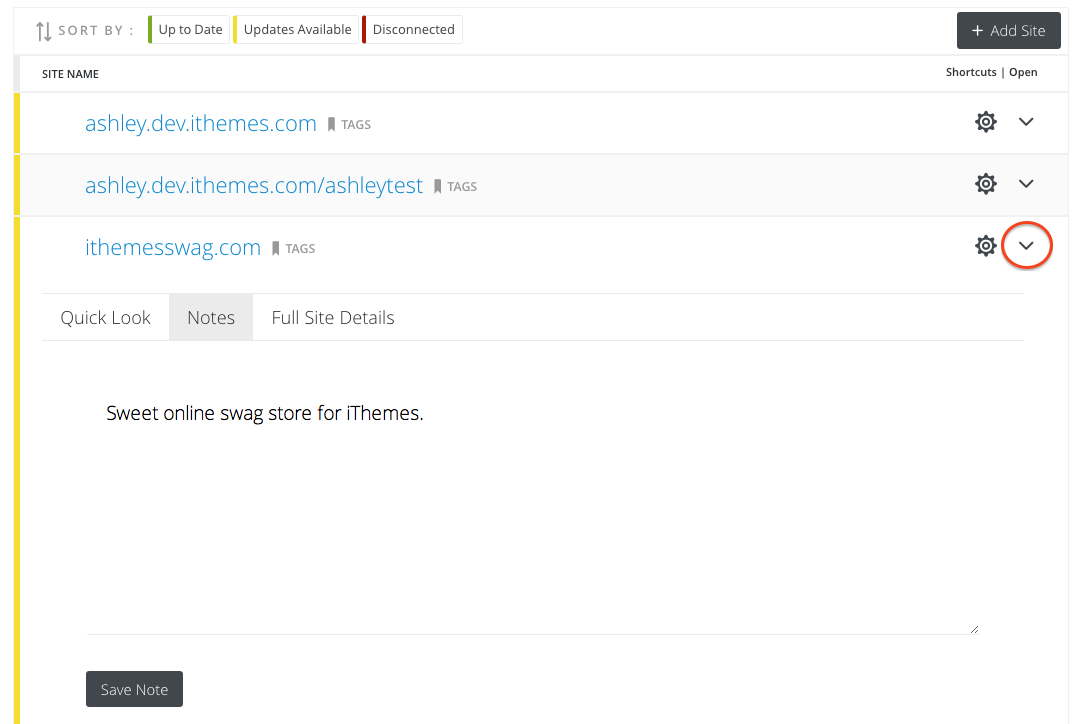Image resolution: width=1086 pixels, height=724 pixels.
Task: Open the ashley.dev.ithemes.com site link
Action: (201, 123)
